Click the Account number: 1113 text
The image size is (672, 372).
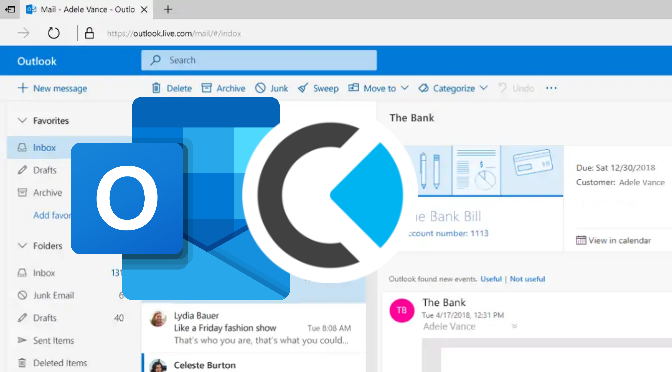coord(447,234)
